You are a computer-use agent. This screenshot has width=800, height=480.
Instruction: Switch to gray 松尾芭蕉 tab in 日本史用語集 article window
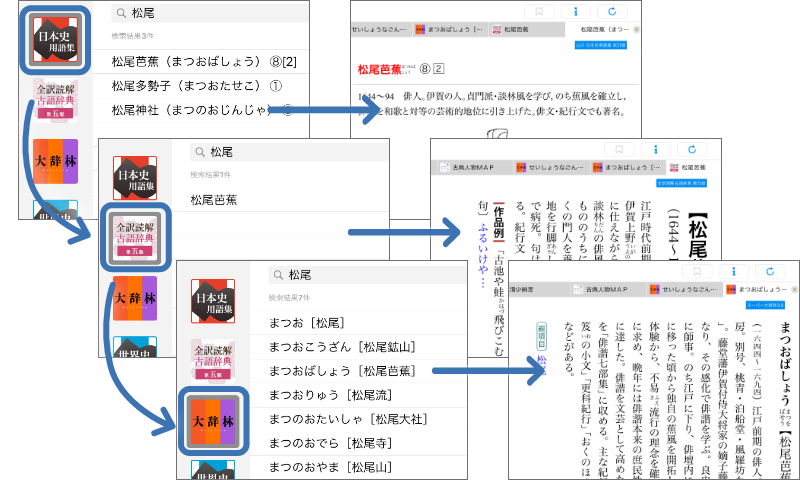pyautogui.click(x=527, y=30)
